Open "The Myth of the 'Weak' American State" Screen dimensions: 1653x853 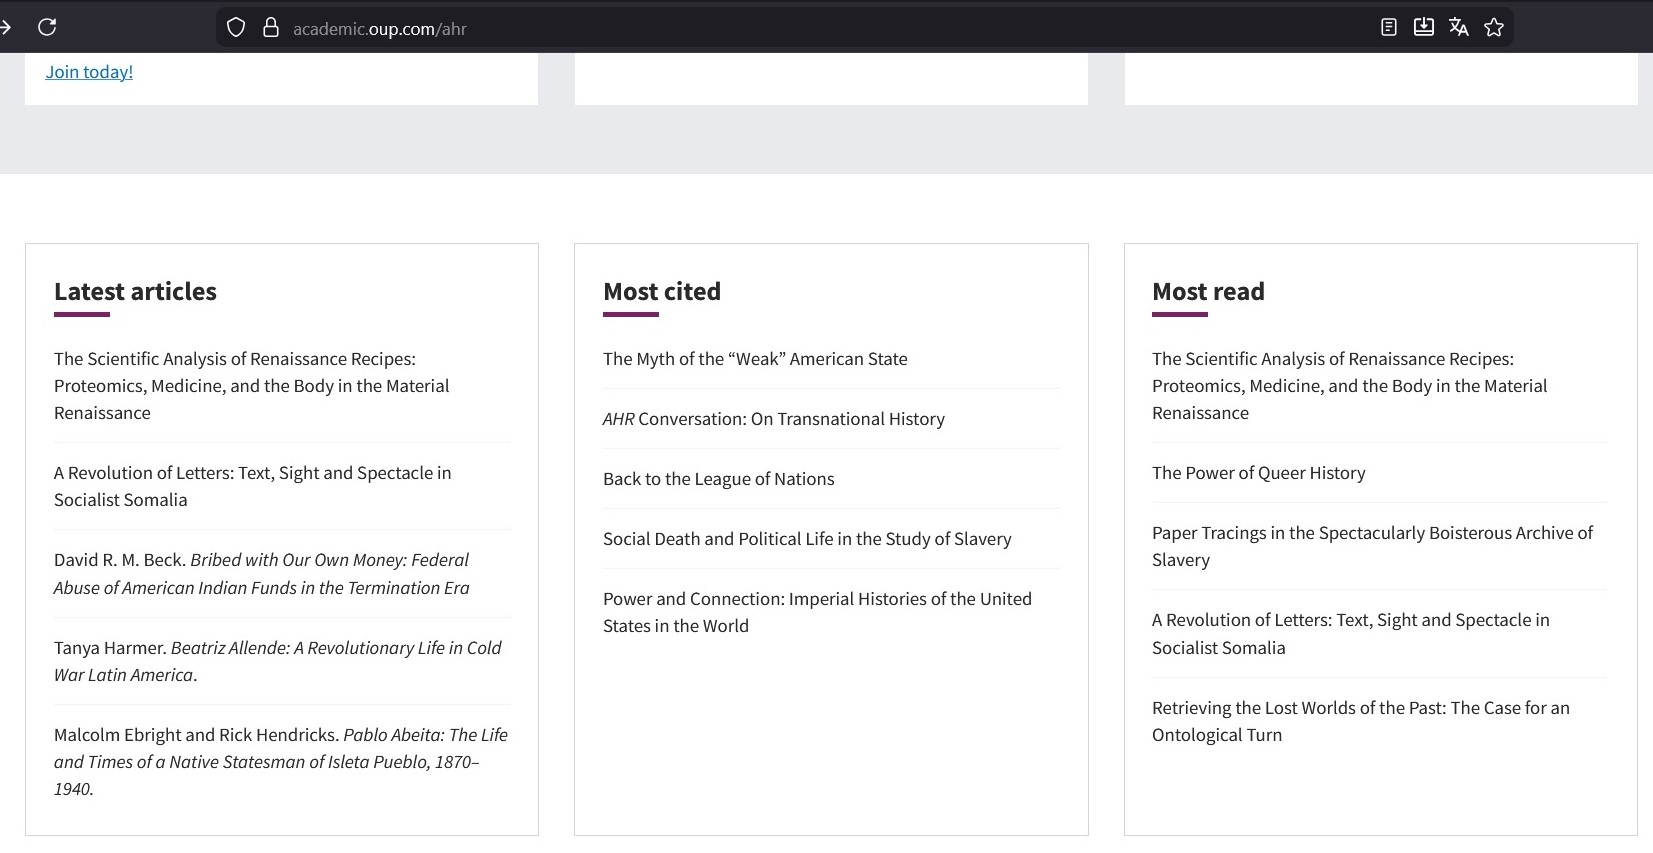point(755,359)
